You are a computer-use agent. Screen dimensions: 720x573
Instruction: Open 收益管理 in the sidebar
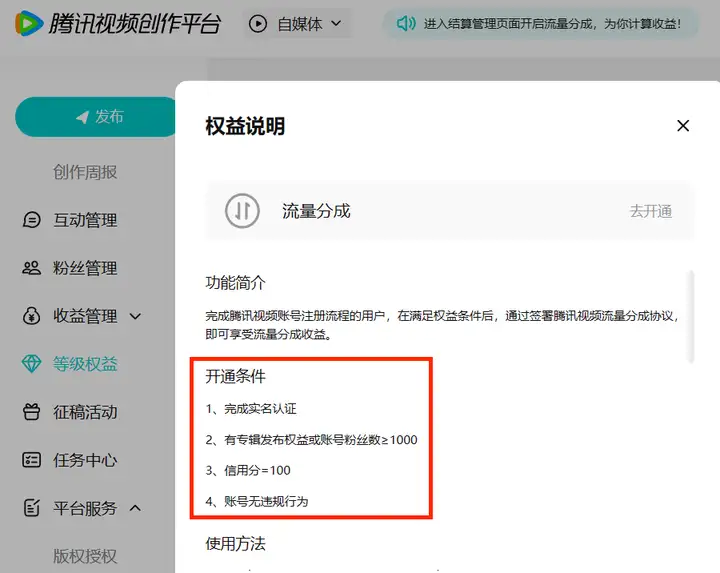pyautogui.click(x=85, y=316)
